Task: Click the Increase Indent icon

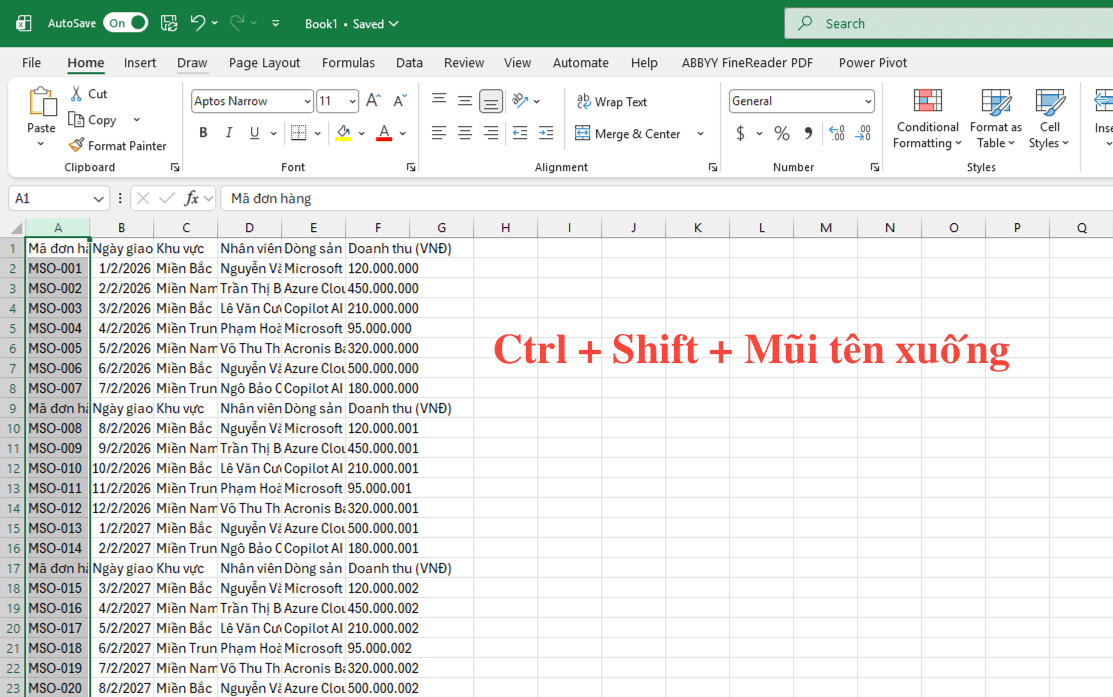Action: (546, 133)
